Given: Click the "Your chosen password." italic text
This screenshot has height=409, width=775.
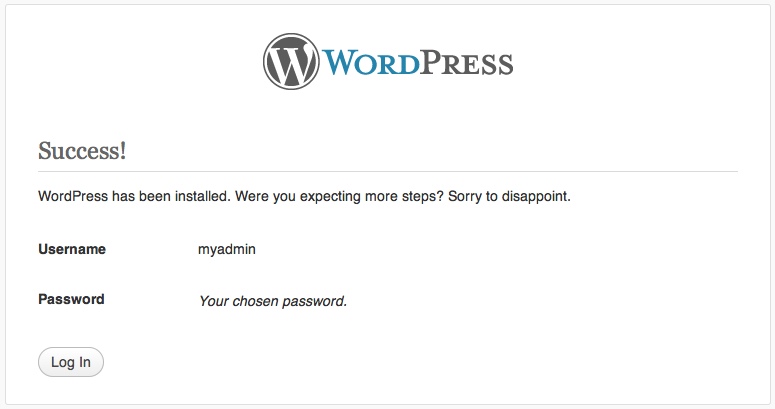Looking at the screenshot, I should click(273, 301).
